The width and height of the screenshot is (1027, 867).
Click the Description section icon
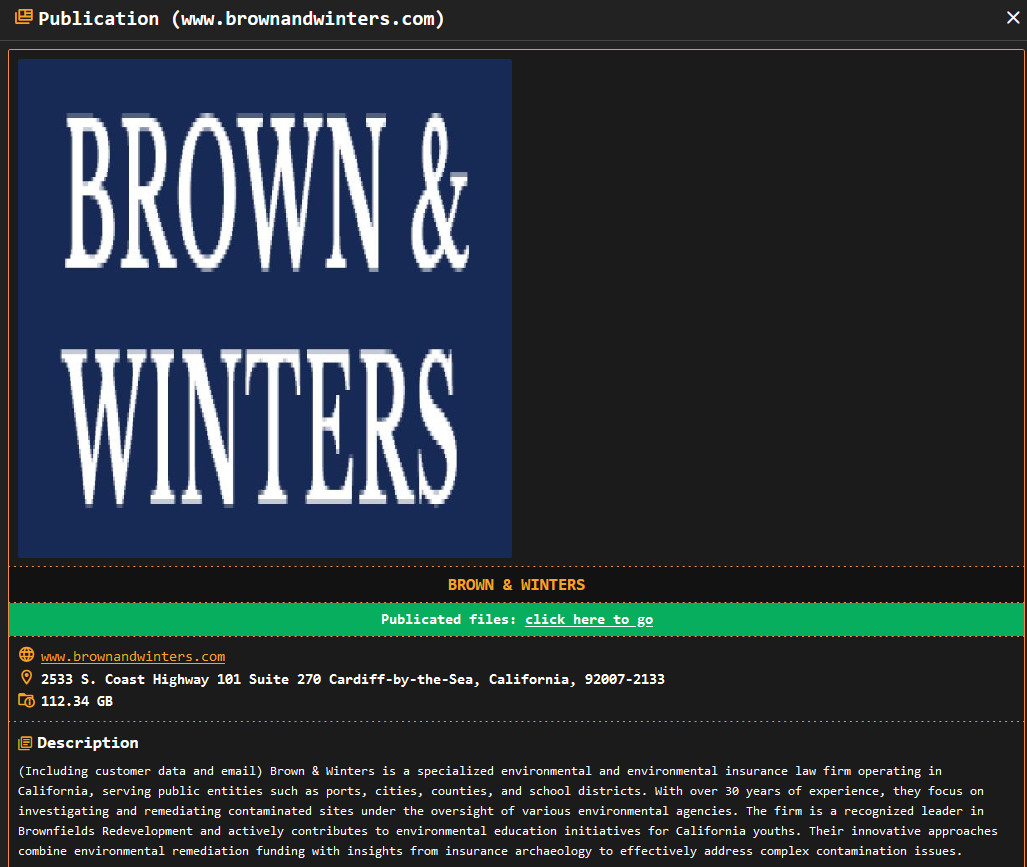(26, 743)
